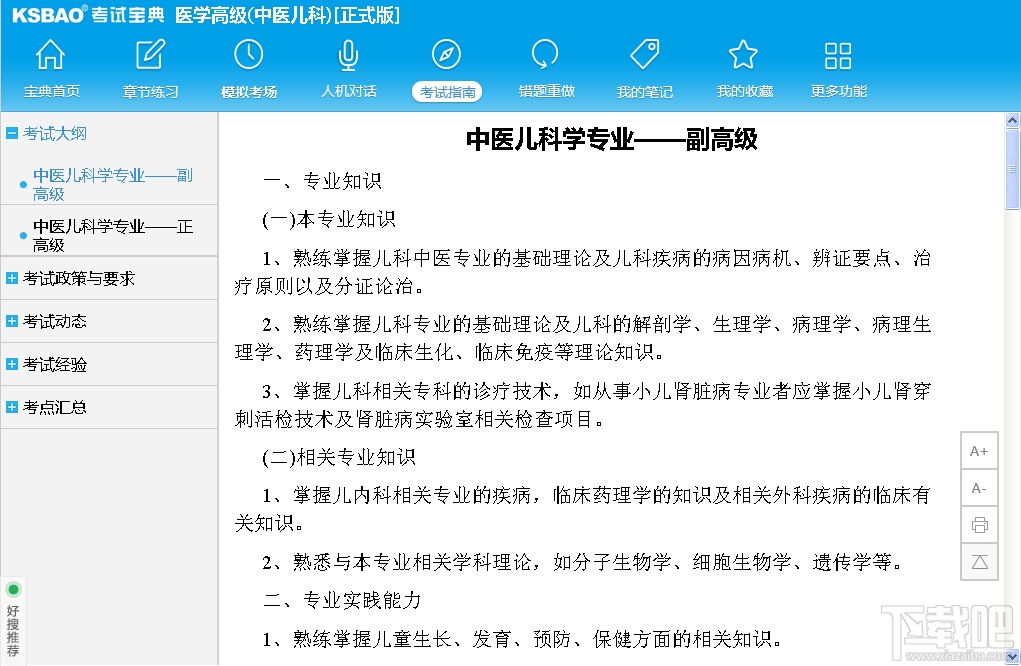Open 我的收藏 star icon
The width and height of the screenshot is (1021, 666).
tap(744, 55)
